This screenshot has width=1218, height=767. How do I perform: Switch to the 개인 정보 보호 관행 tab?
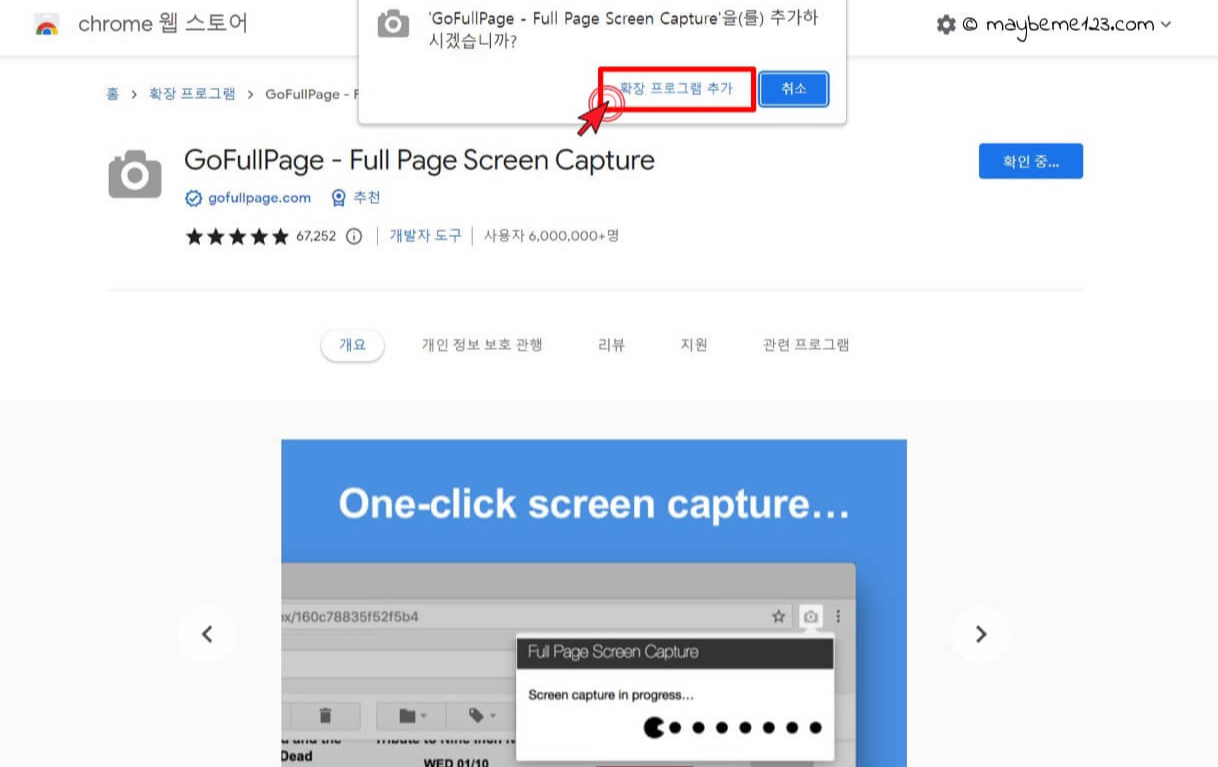[482, 345]
